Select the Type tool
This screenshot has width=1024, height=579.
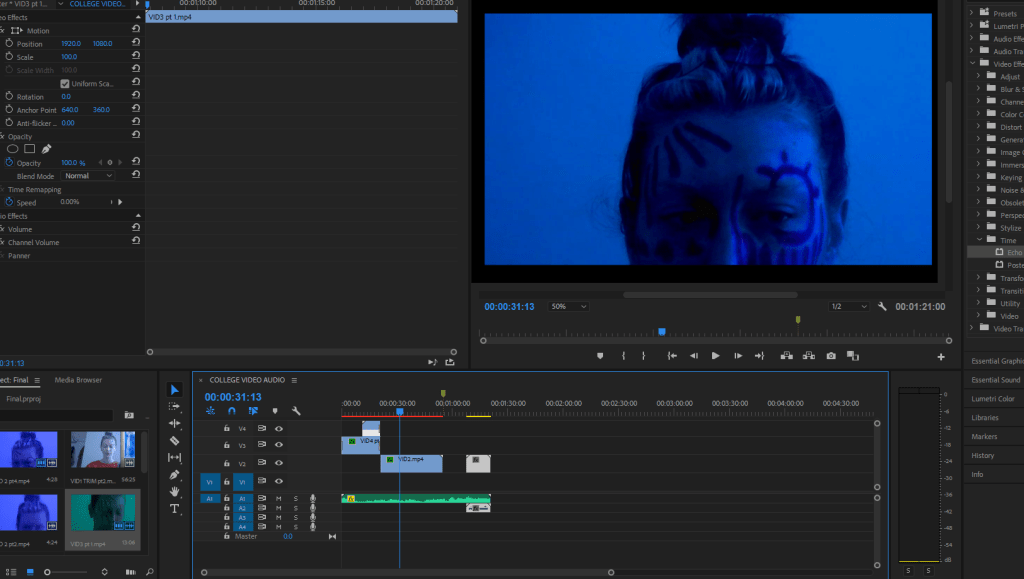pos(174,509)
